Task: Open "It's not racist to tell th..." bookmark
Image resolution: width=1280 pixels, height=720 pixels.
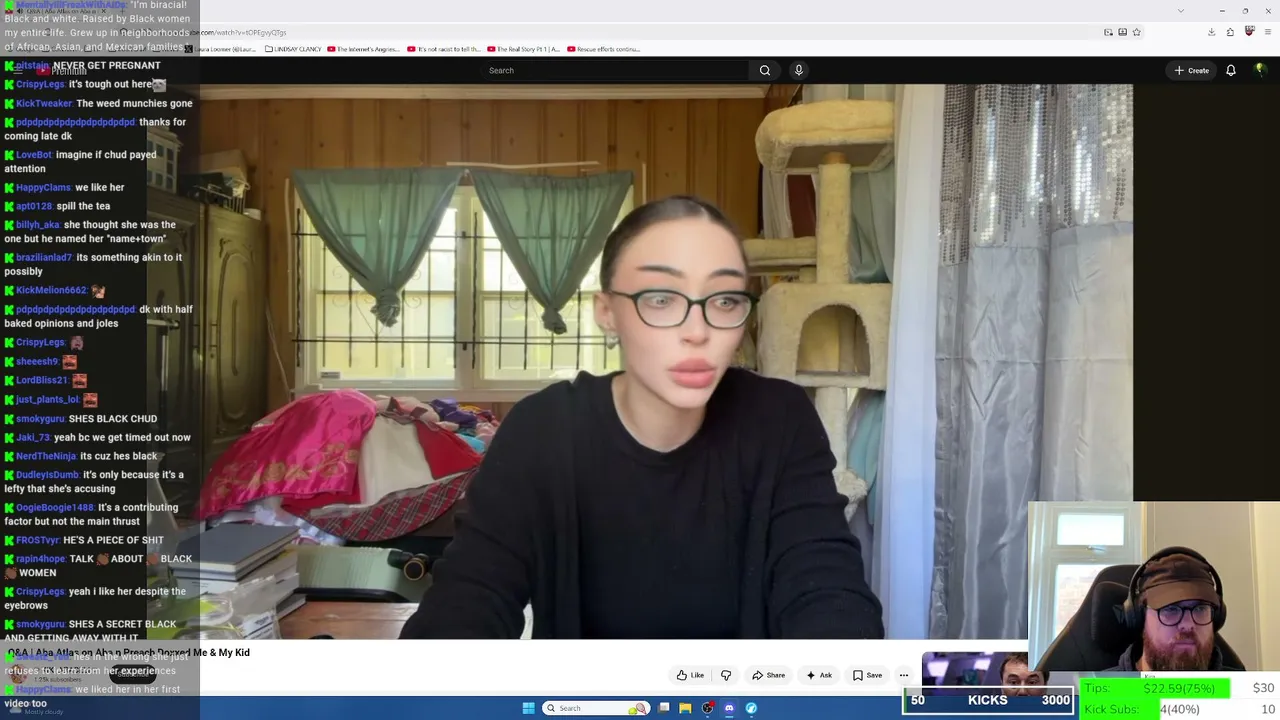Action: [444, 49]
